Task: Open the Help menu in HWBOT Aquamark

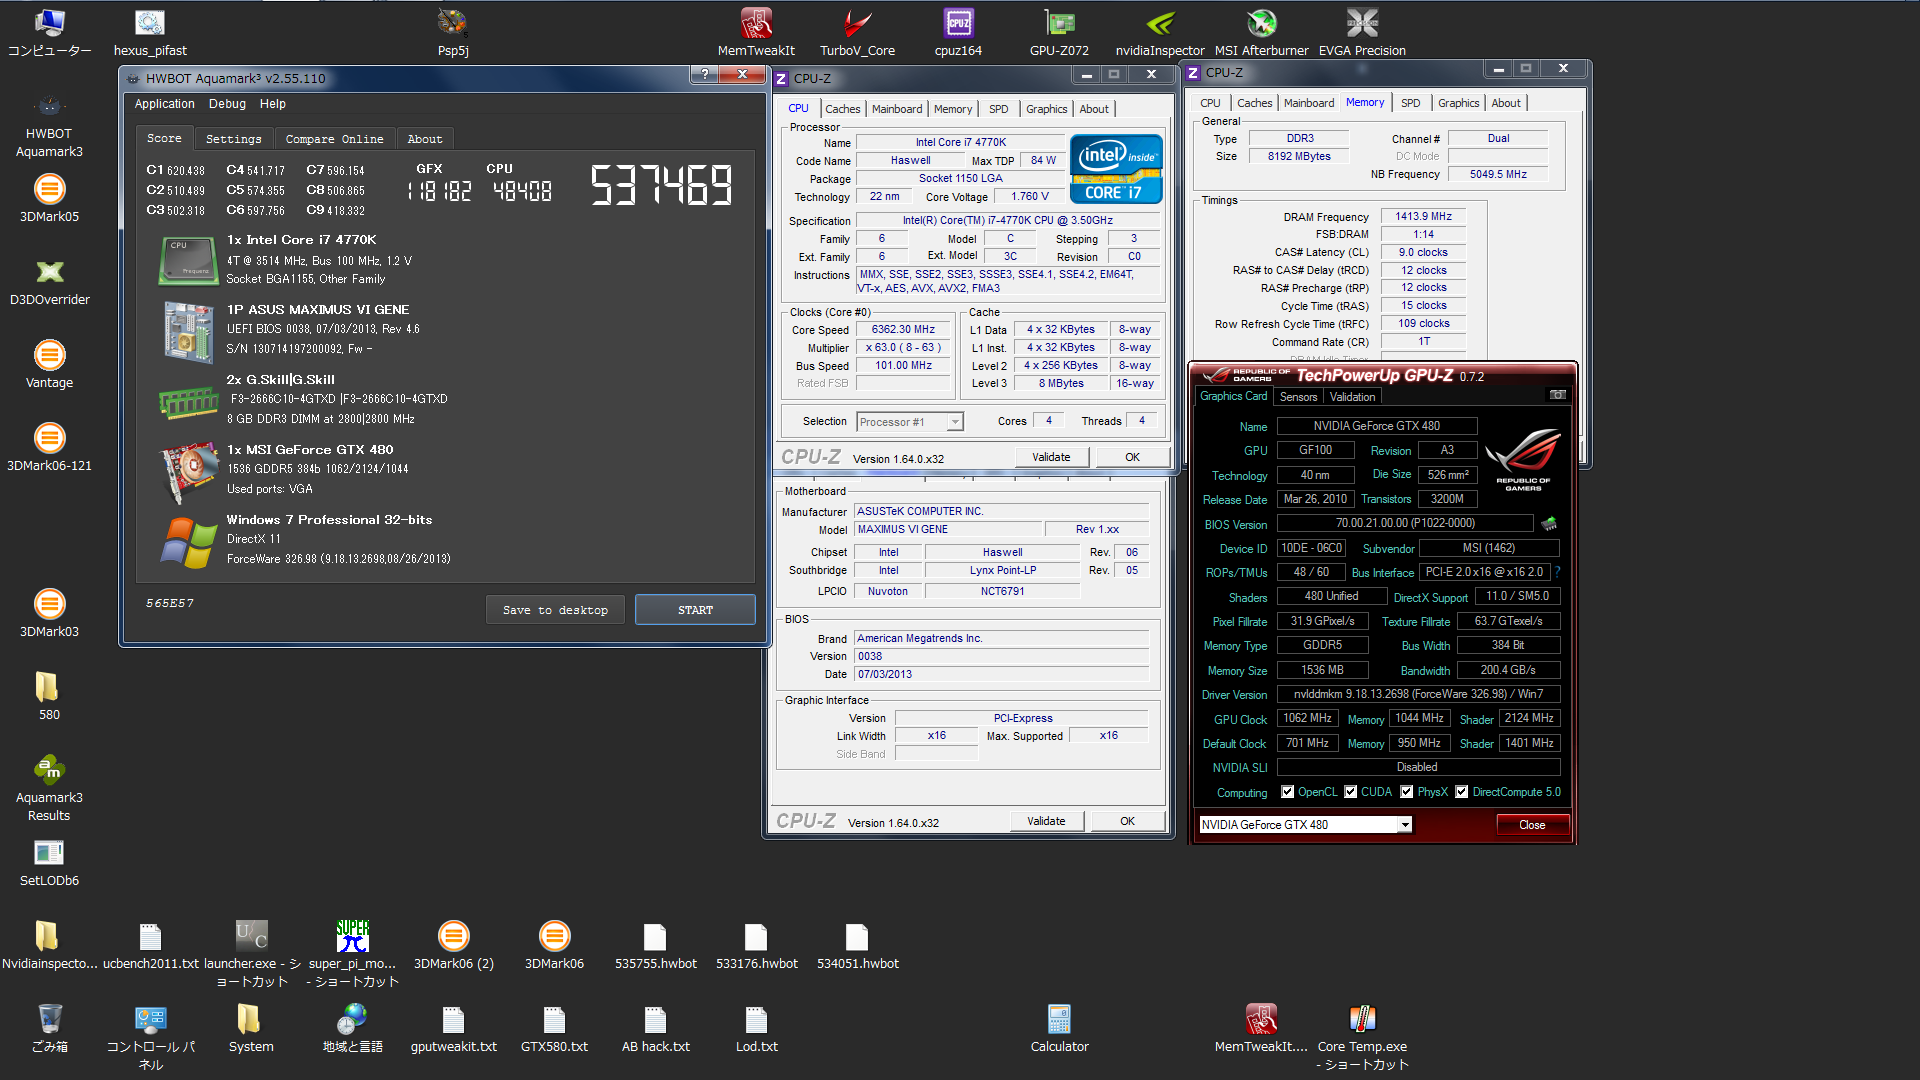Action: (x=272, y=104)
